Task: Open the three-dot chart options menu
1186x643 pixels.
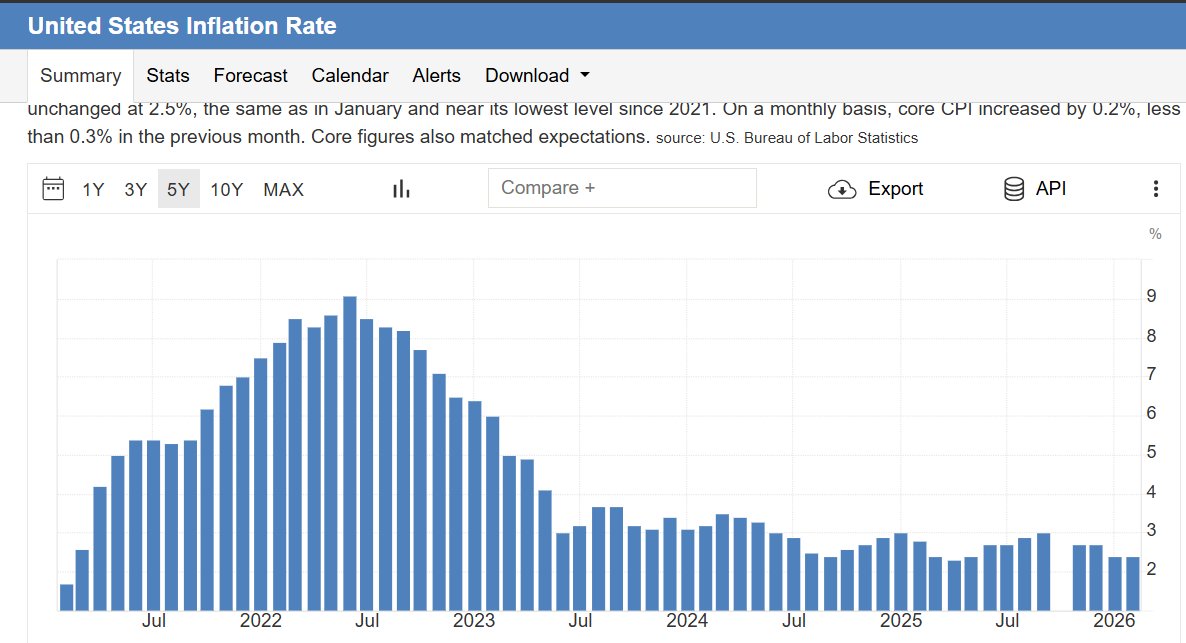Action: tap(1155, 188)
